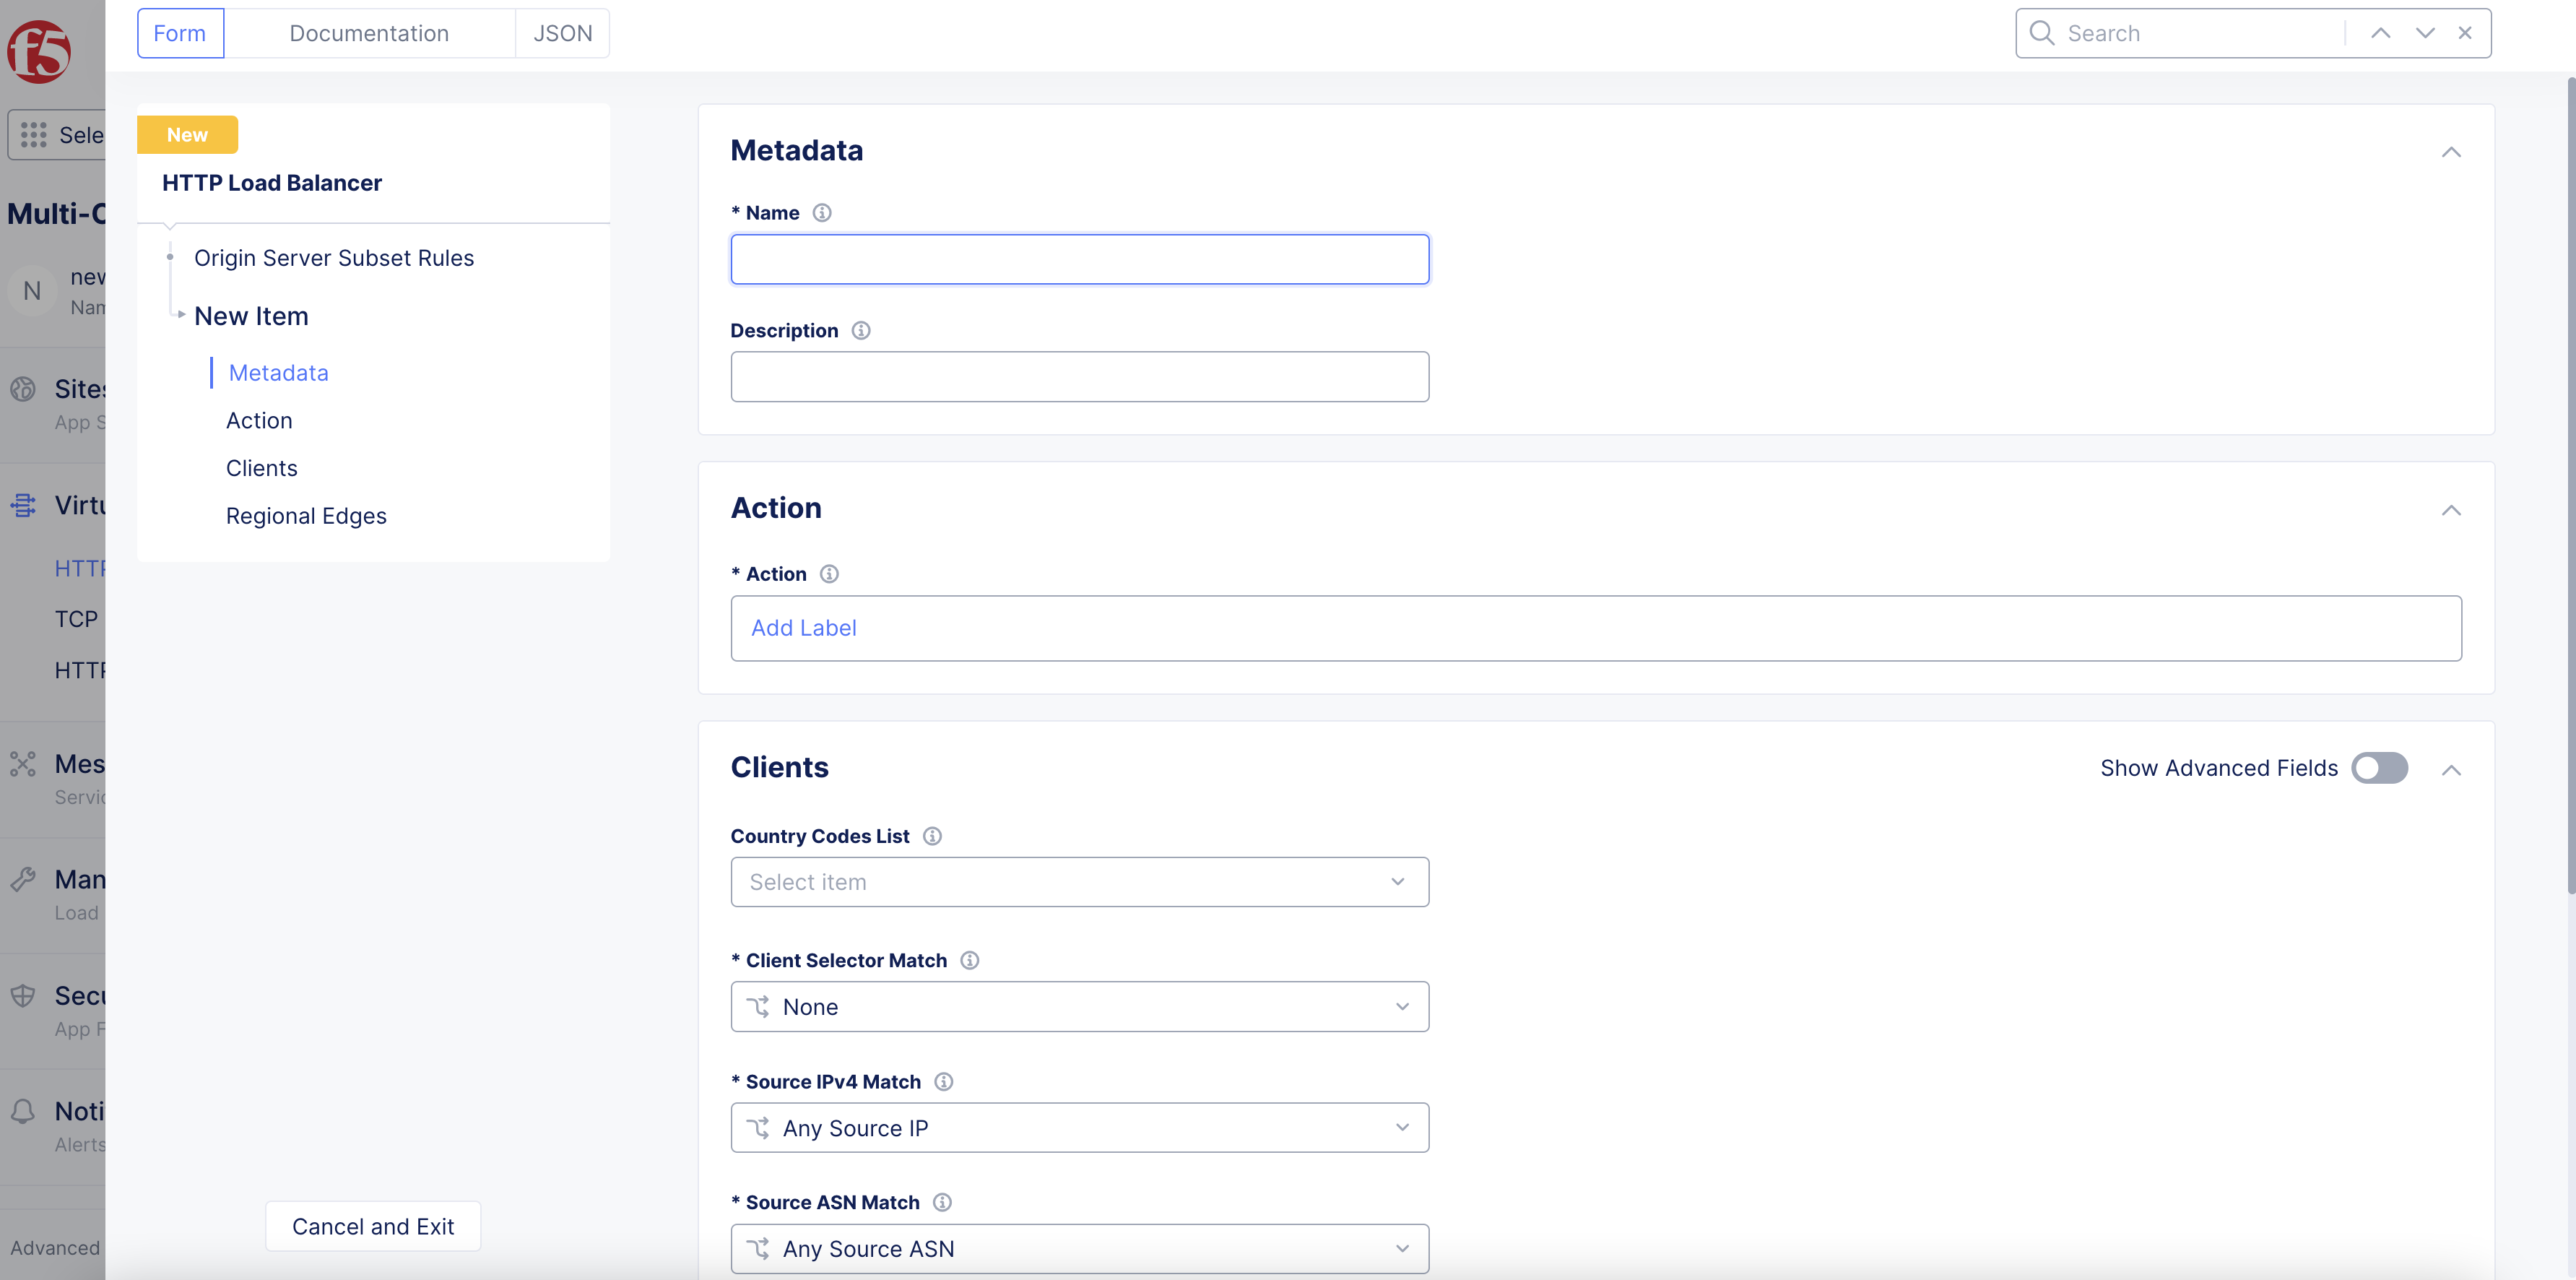Click the Source IPv4 Match info icon
Screen dimensions: 2576x1280
pos(943,1082)
